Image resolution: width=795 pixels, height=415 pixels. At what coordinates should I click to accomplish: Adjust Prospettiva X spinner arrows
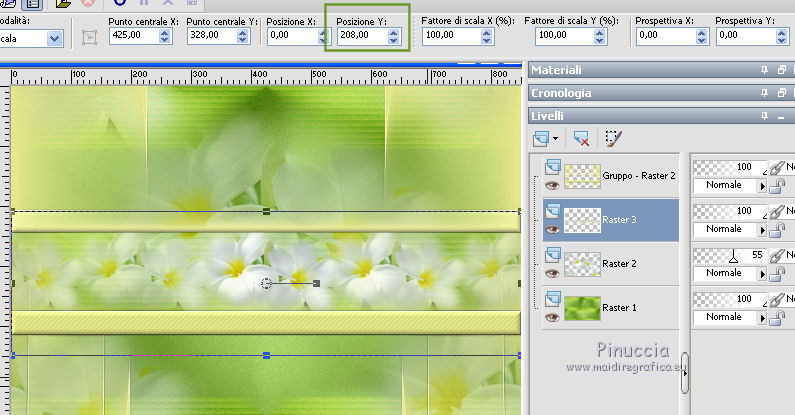tap(701, 35)
